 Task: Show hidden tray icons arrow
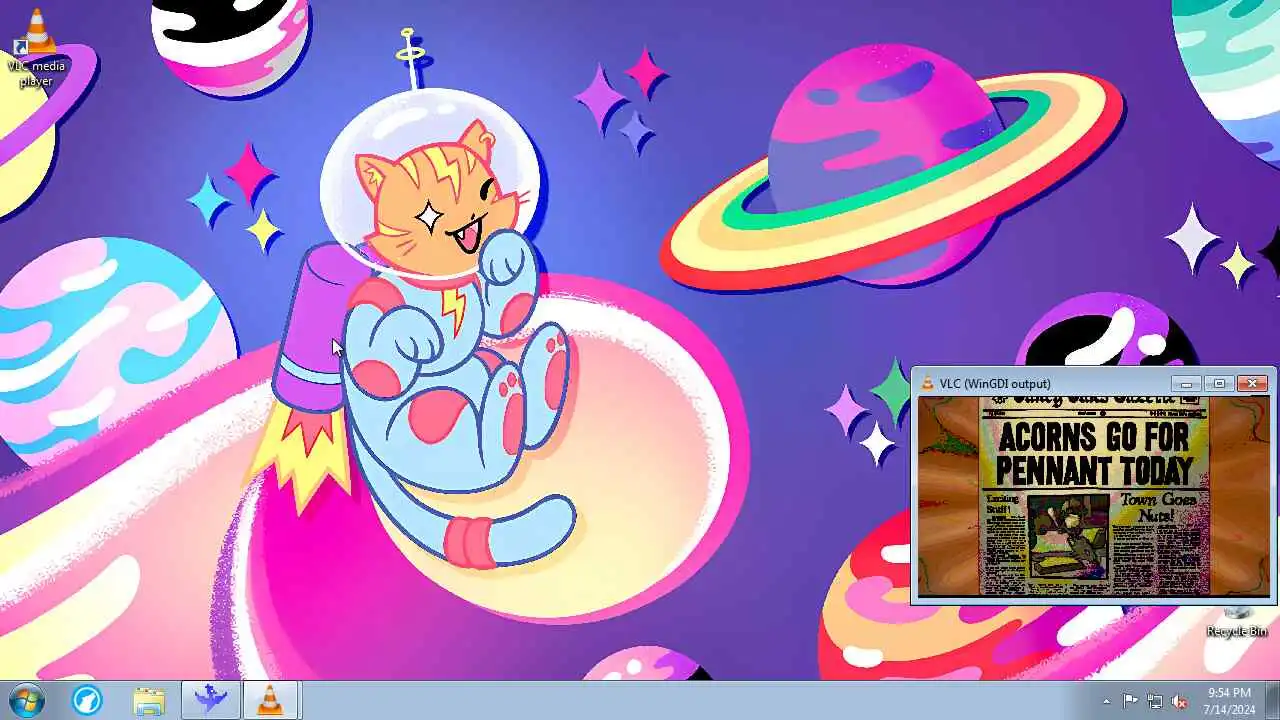(x=1106, y=701)
